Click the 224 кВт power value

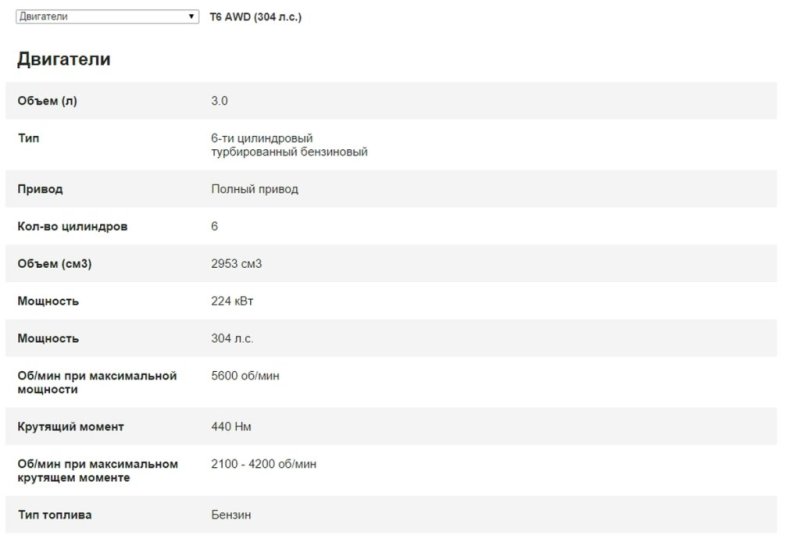pos(233,301)
